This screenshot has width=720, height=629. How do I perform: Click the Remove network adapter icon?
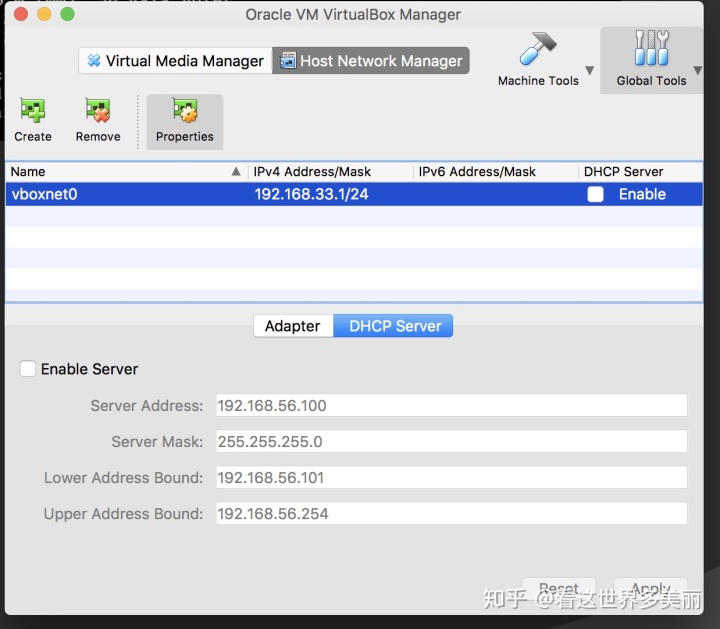click(x=98, y=111)
